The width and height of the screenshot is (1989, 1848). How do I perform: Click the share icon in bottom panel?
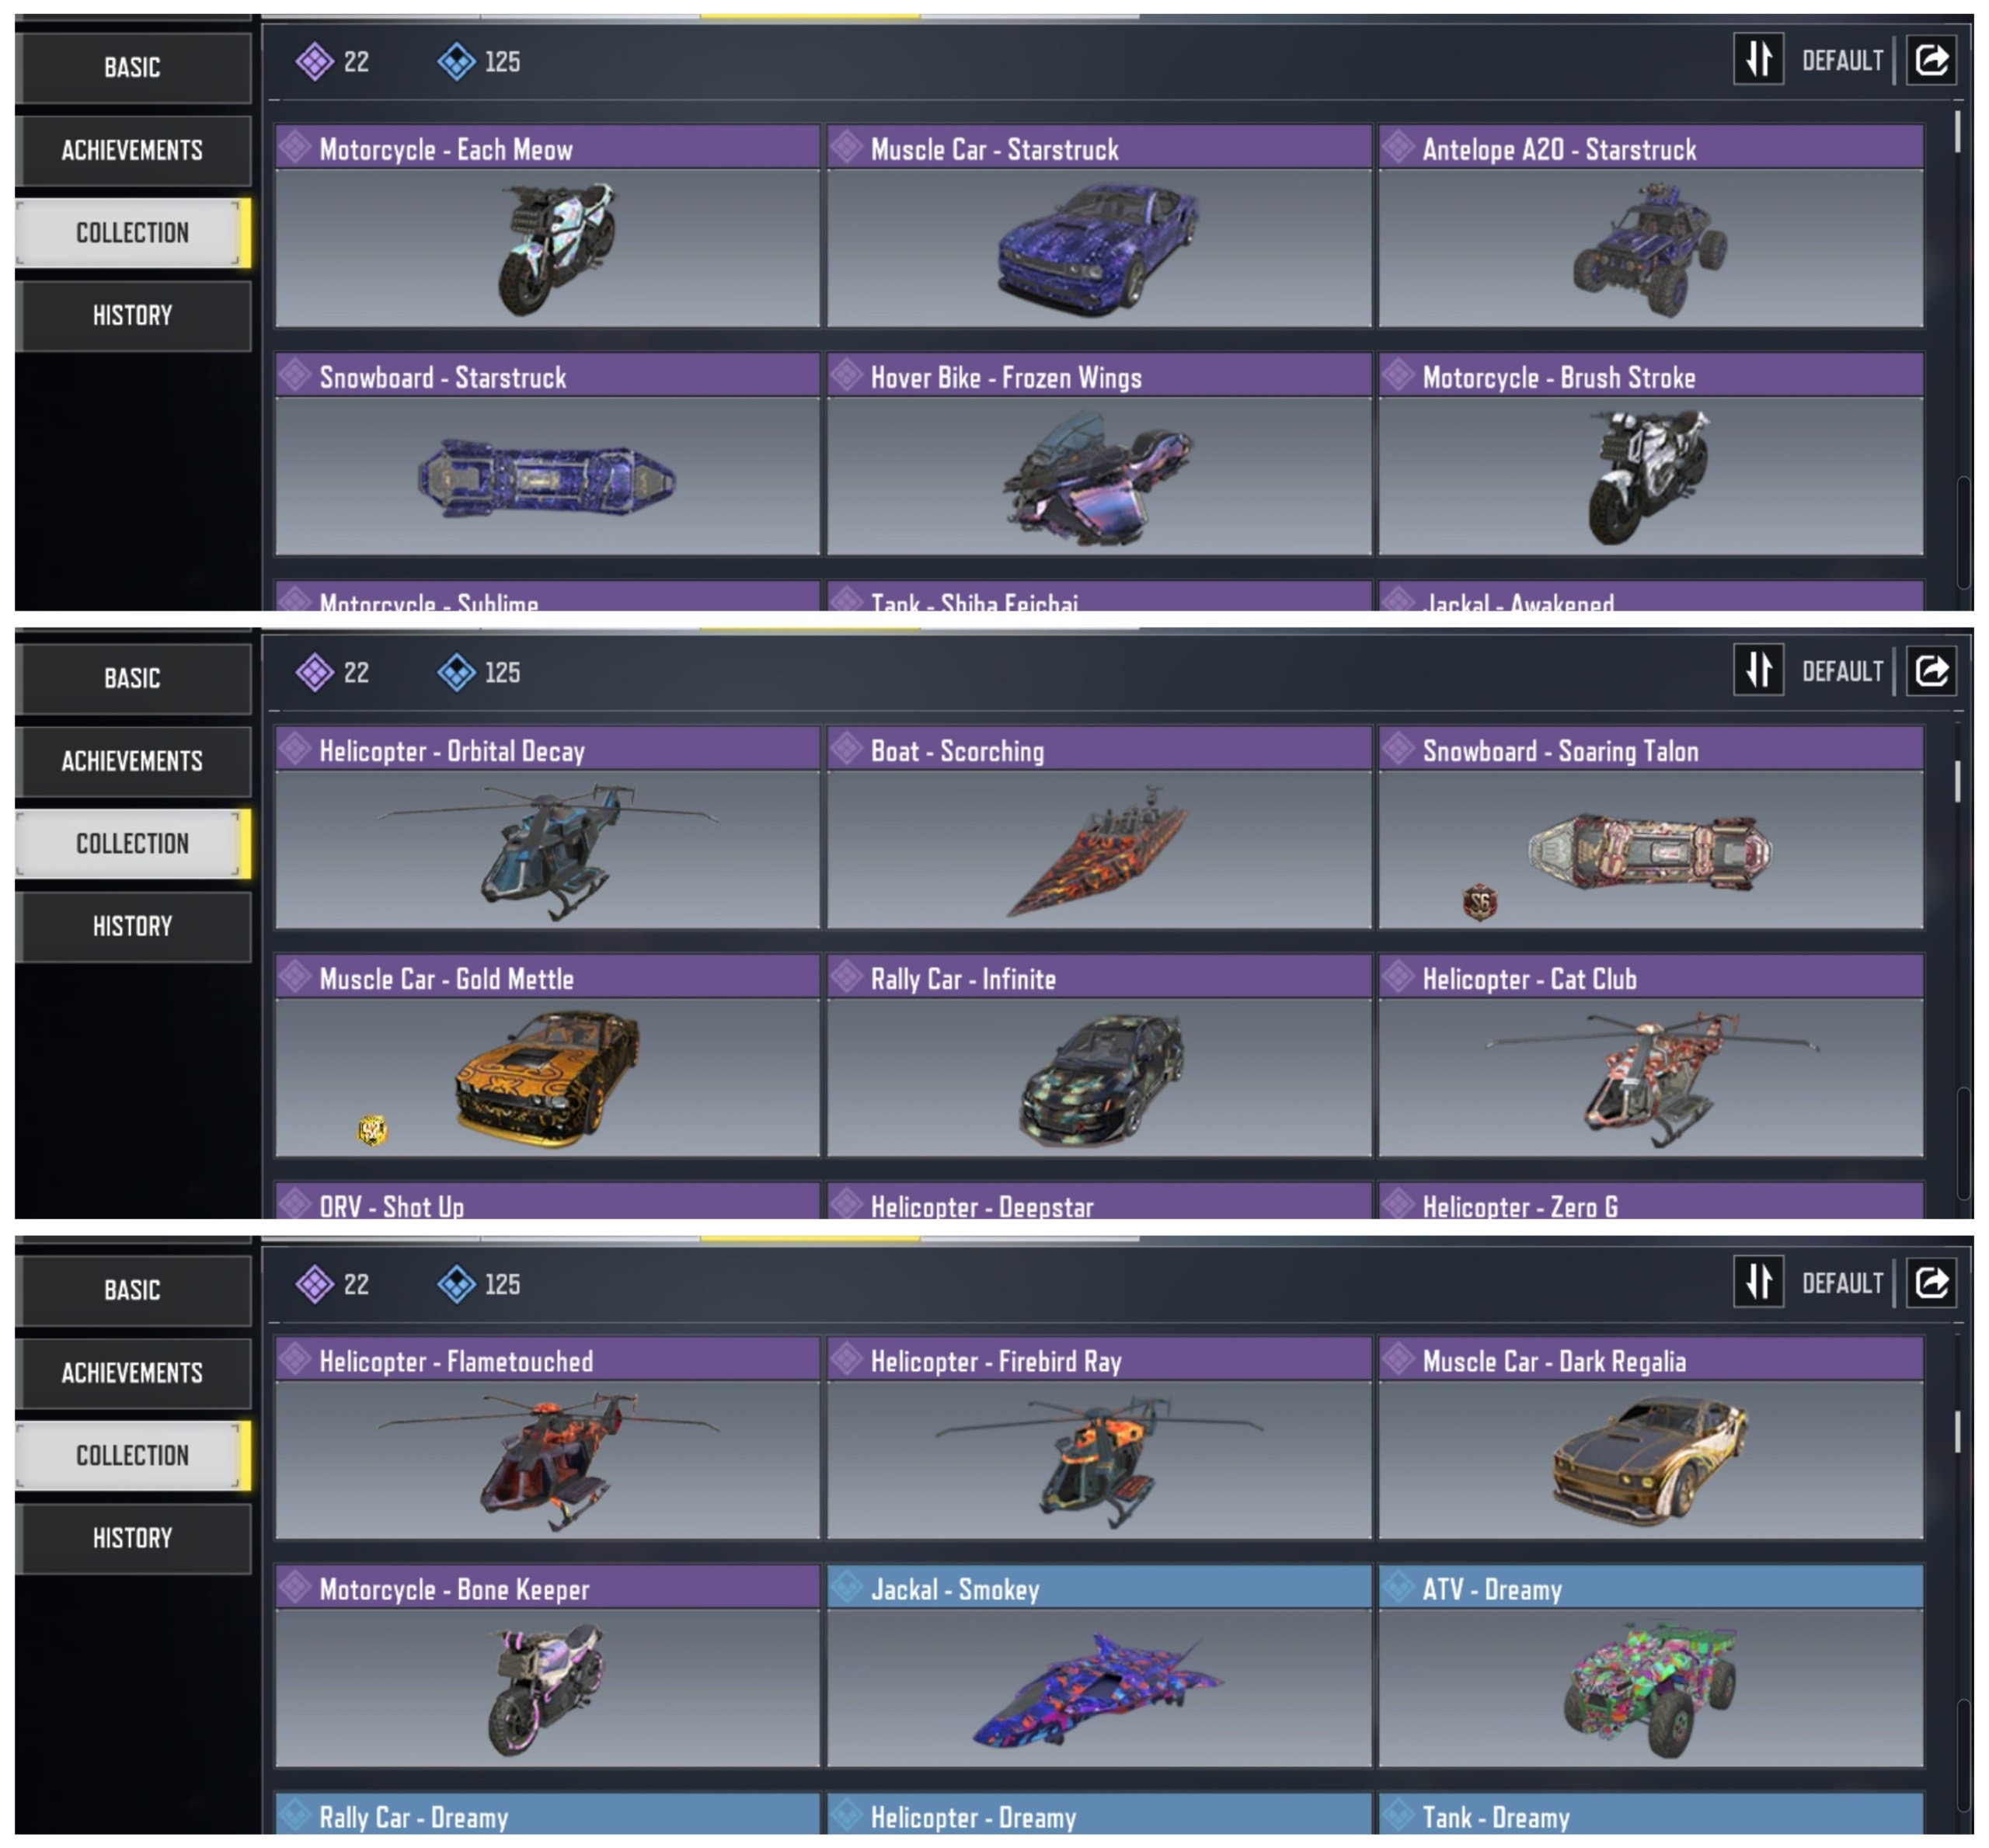pos(1931,1283)
